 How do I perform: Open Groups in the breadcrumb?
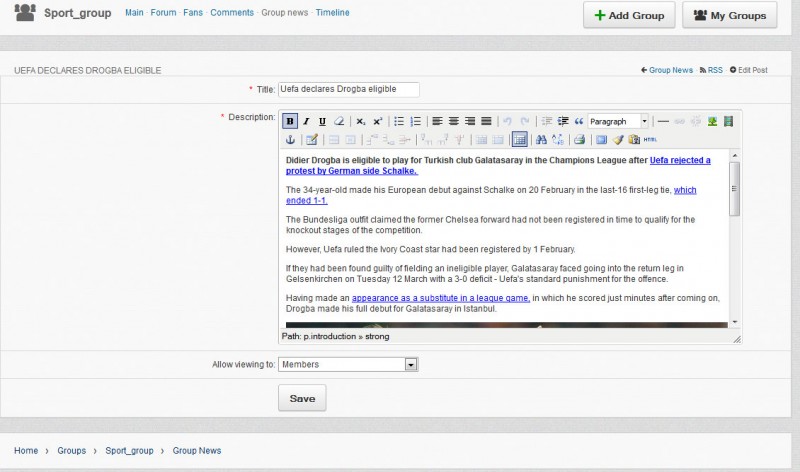point(71,451)
